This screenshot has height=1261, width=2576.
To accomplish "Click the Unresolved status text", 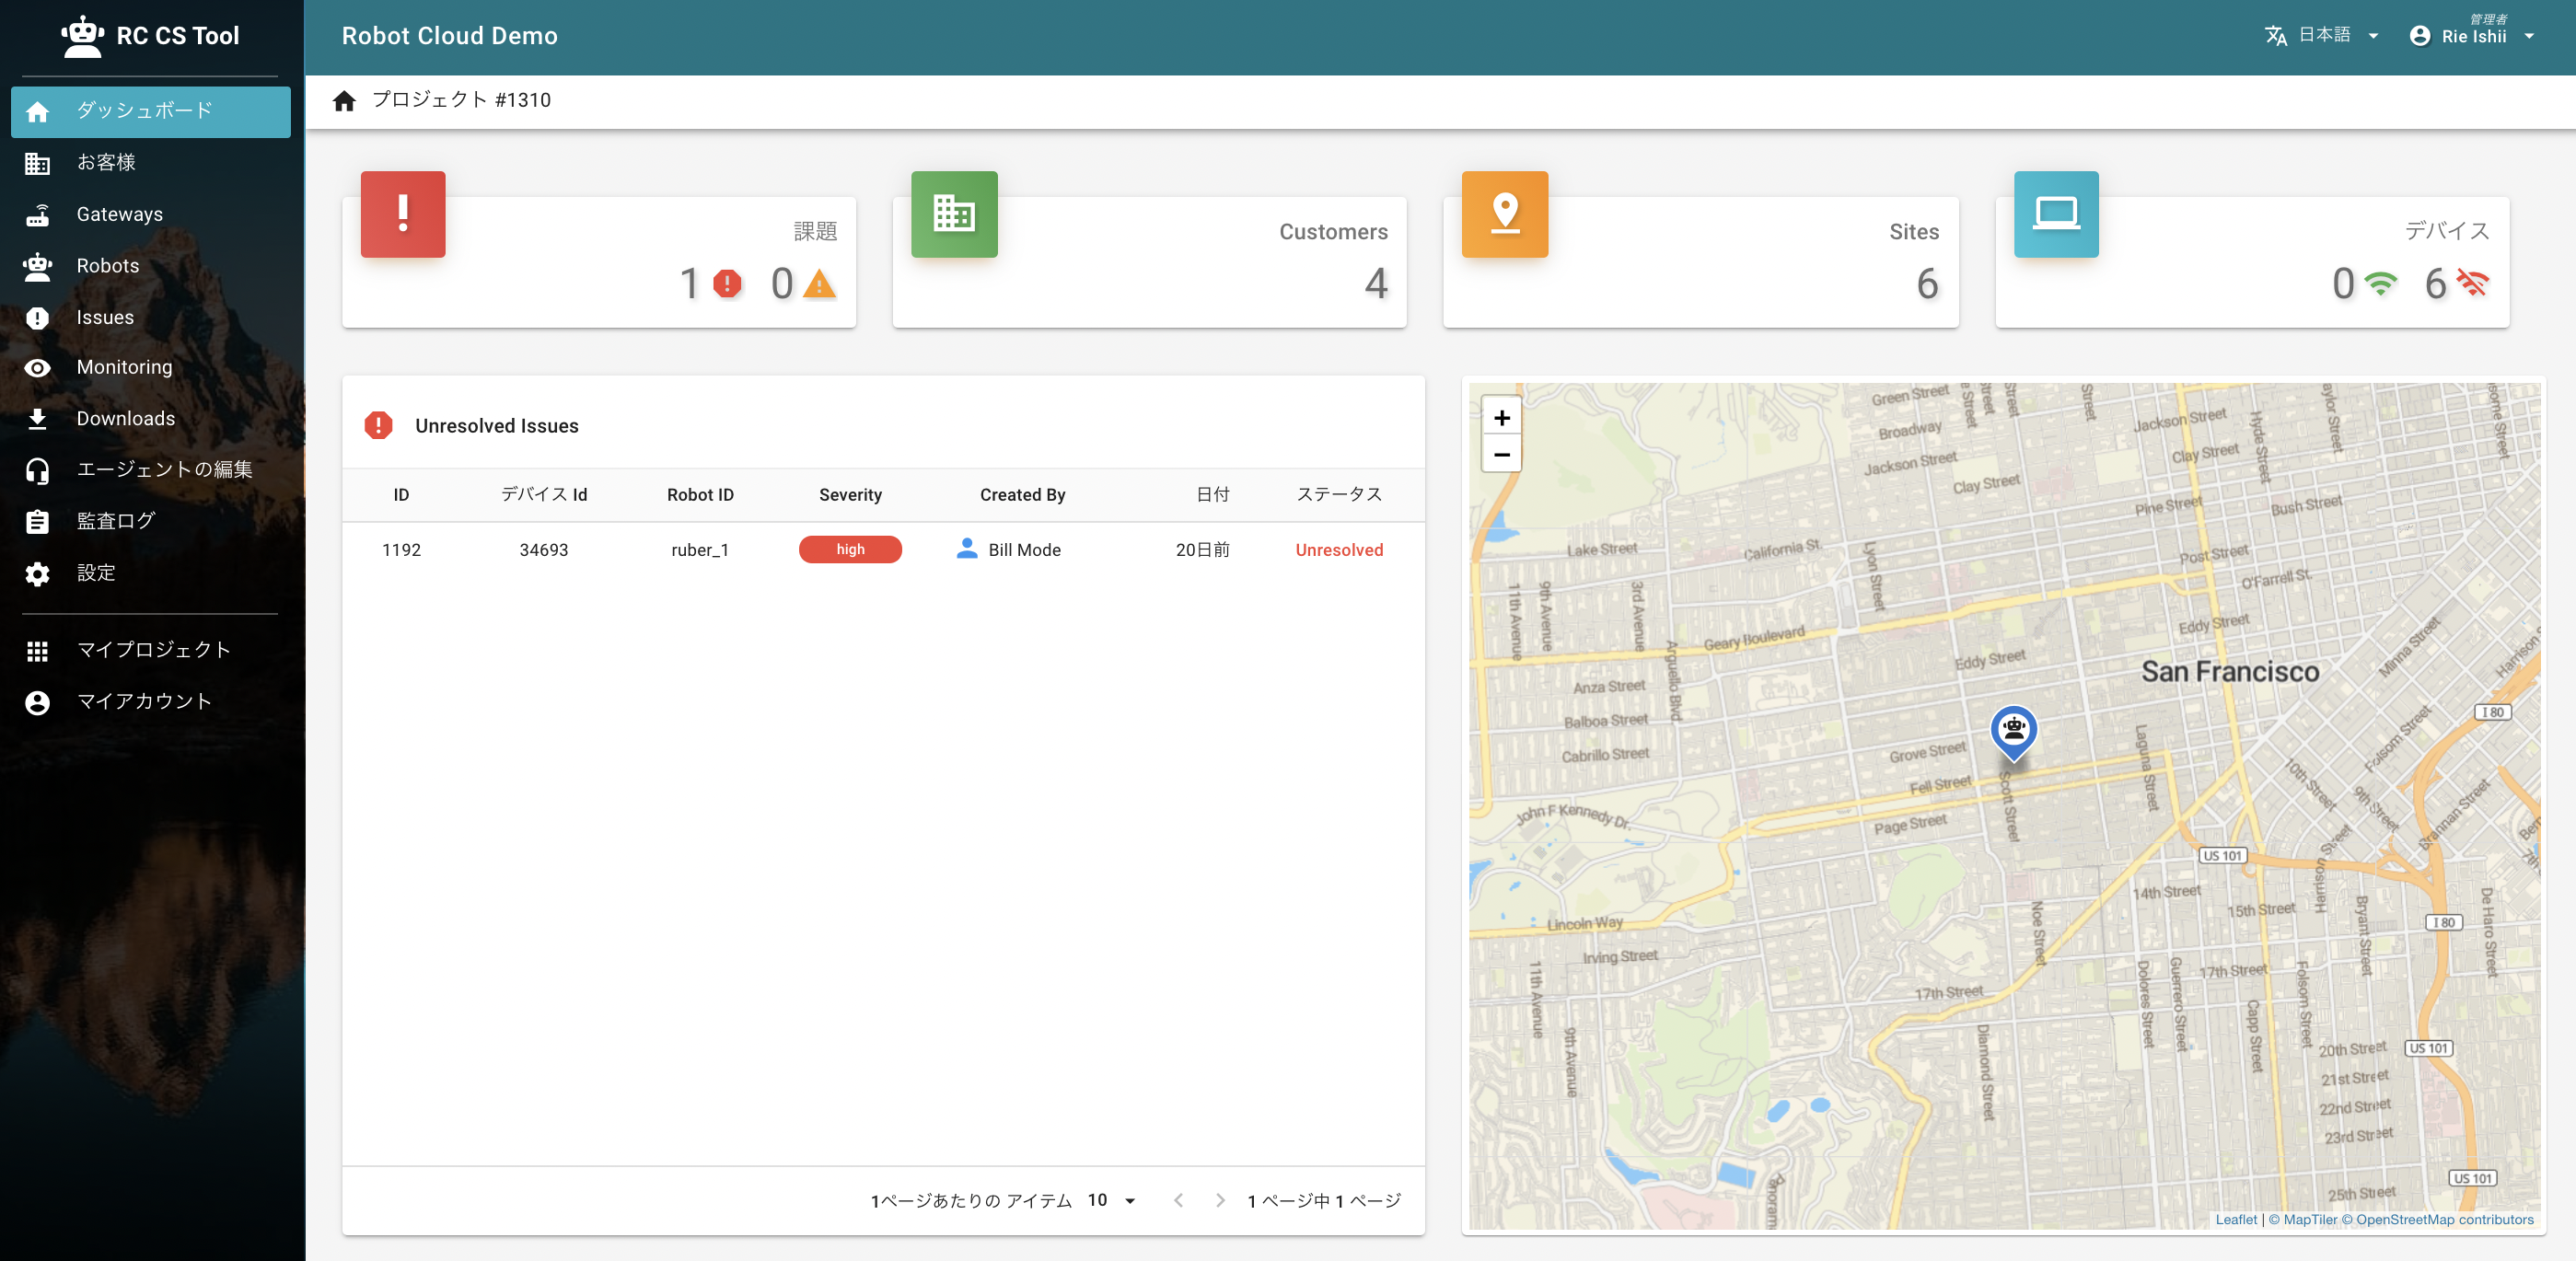I will (1339, 550).
